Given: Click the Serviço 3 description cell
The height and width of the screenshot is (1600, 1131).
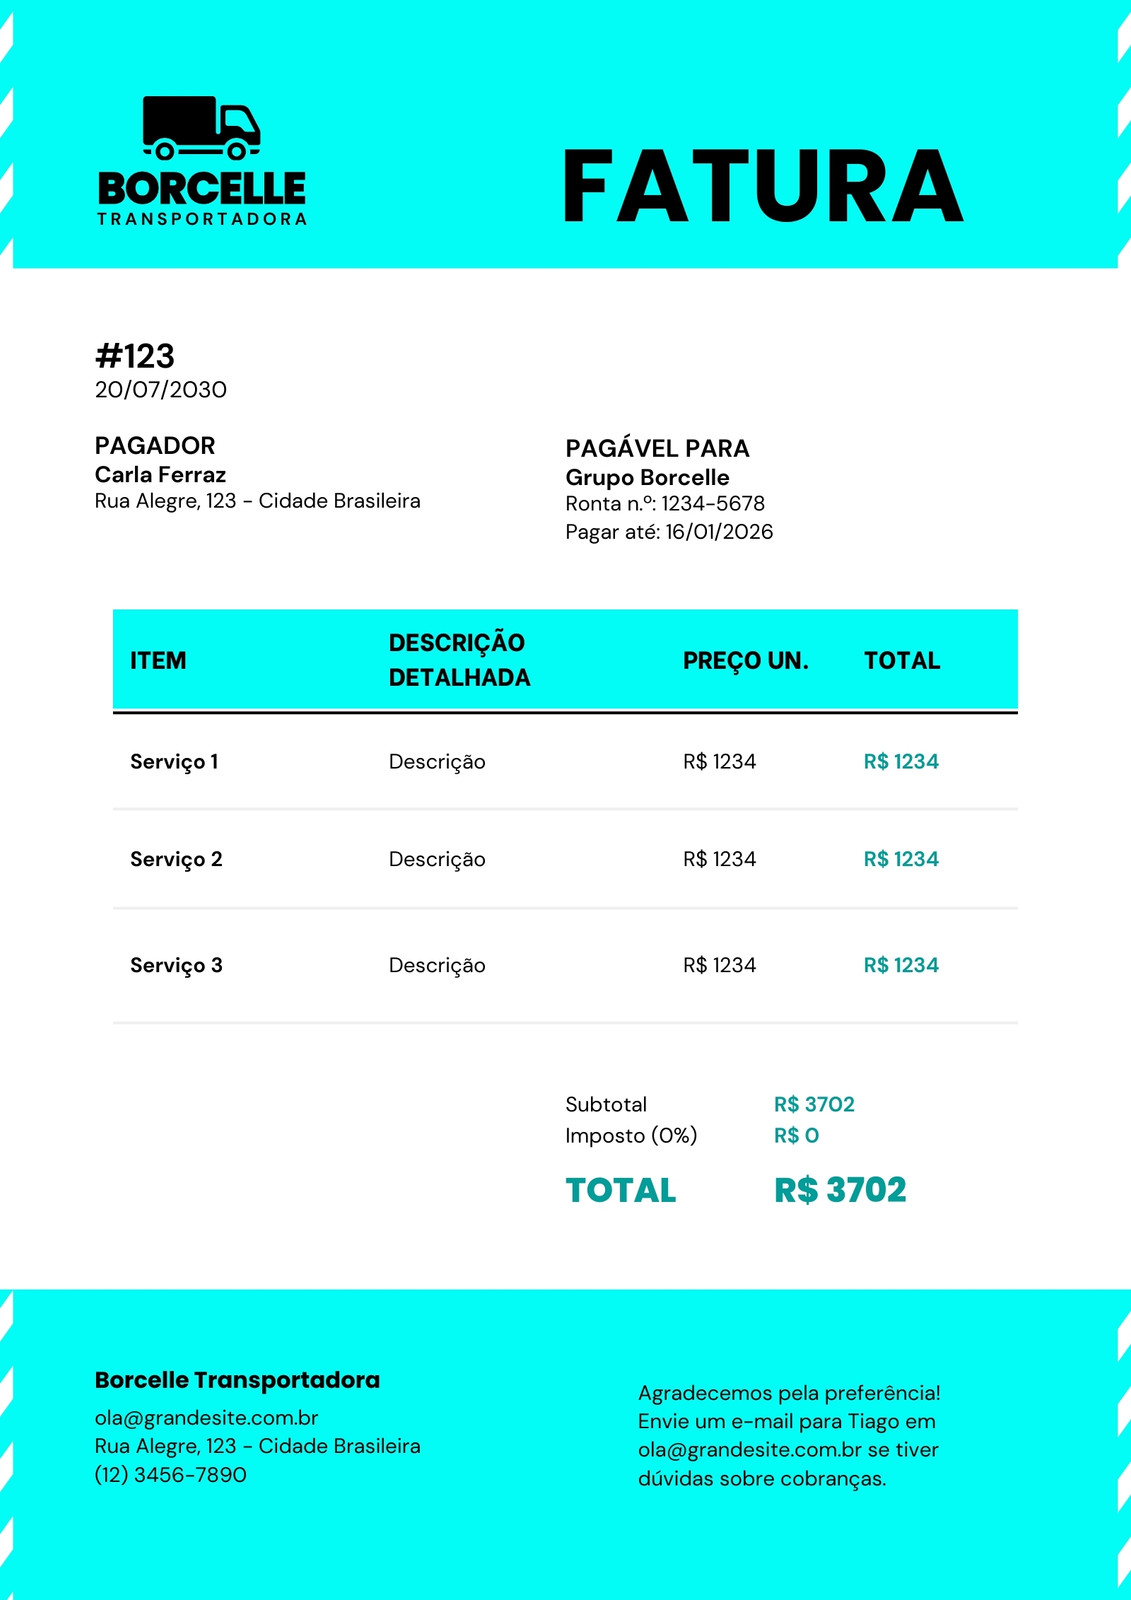Looking at the screenshot, I should point(437,966).
